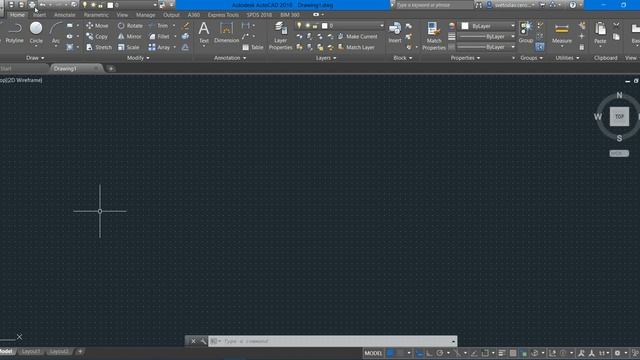
Task: Open Layer Properties manager
Action: point(280,36)
